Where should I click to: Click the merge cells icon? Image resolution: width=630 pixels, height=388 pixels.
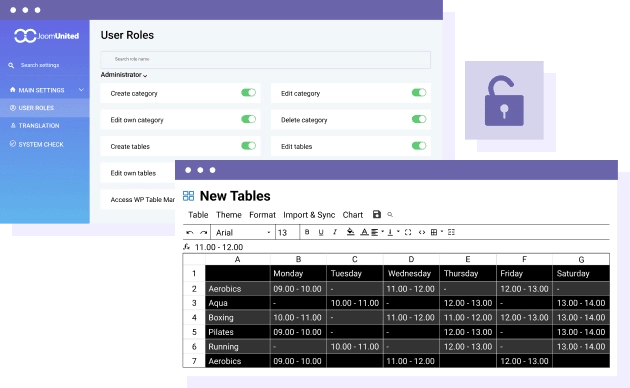coord(408,232)
